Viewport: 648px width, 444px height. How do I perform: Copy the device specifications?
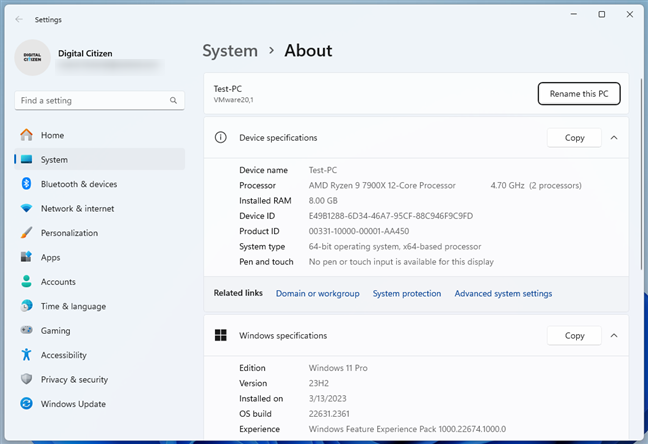574,138
